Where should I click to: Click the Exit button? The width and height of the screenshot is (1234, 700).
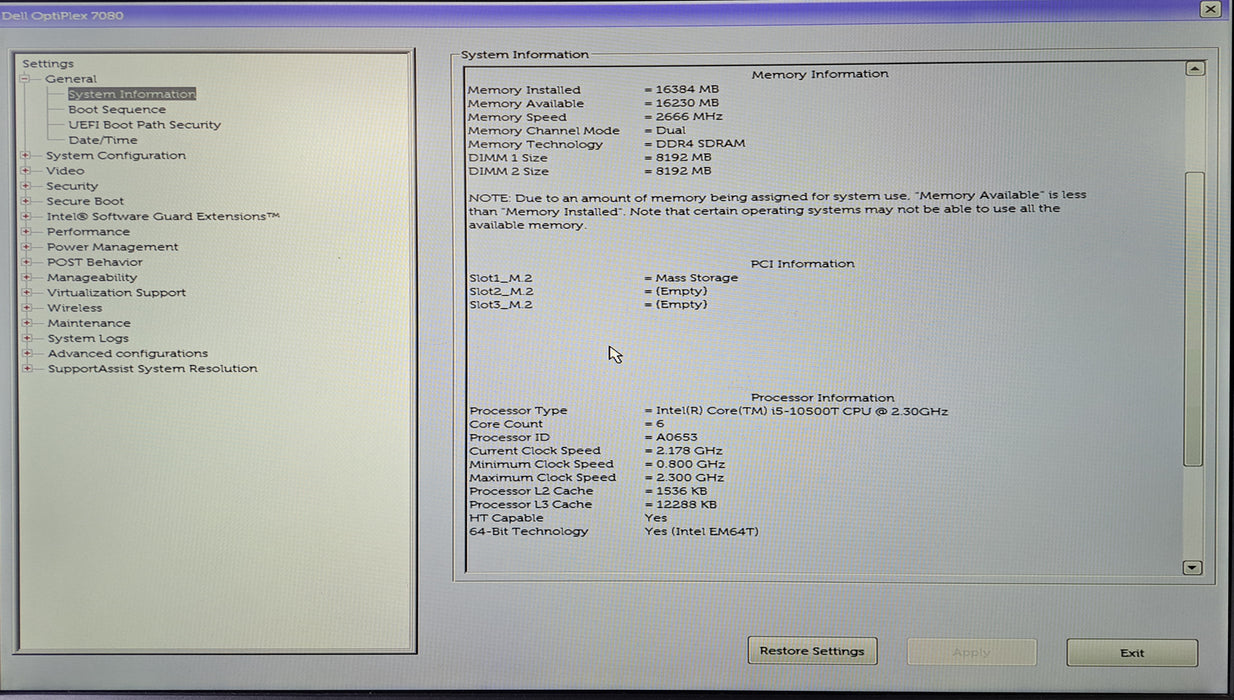1132,653
